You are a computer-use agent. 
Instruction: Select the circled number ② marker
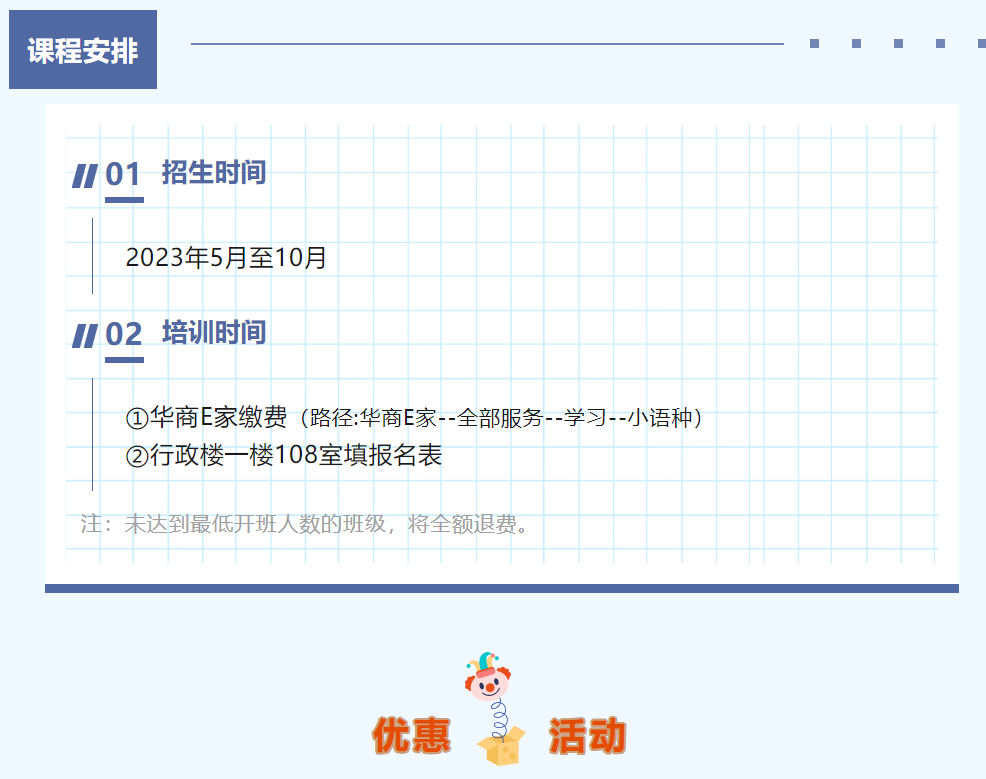point(137,457)
